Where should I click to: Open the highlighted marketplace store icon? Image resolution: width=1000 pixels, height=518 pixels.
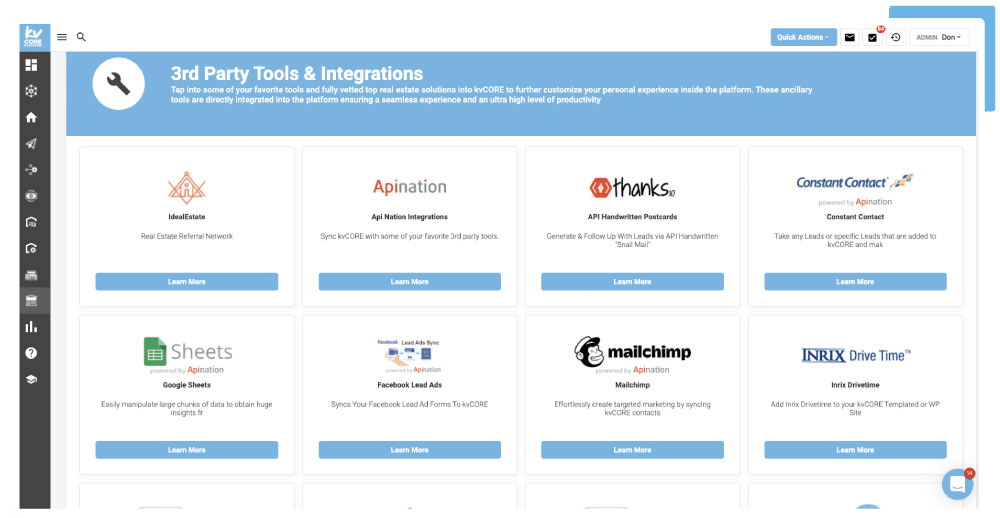click(x=31, y=301)
